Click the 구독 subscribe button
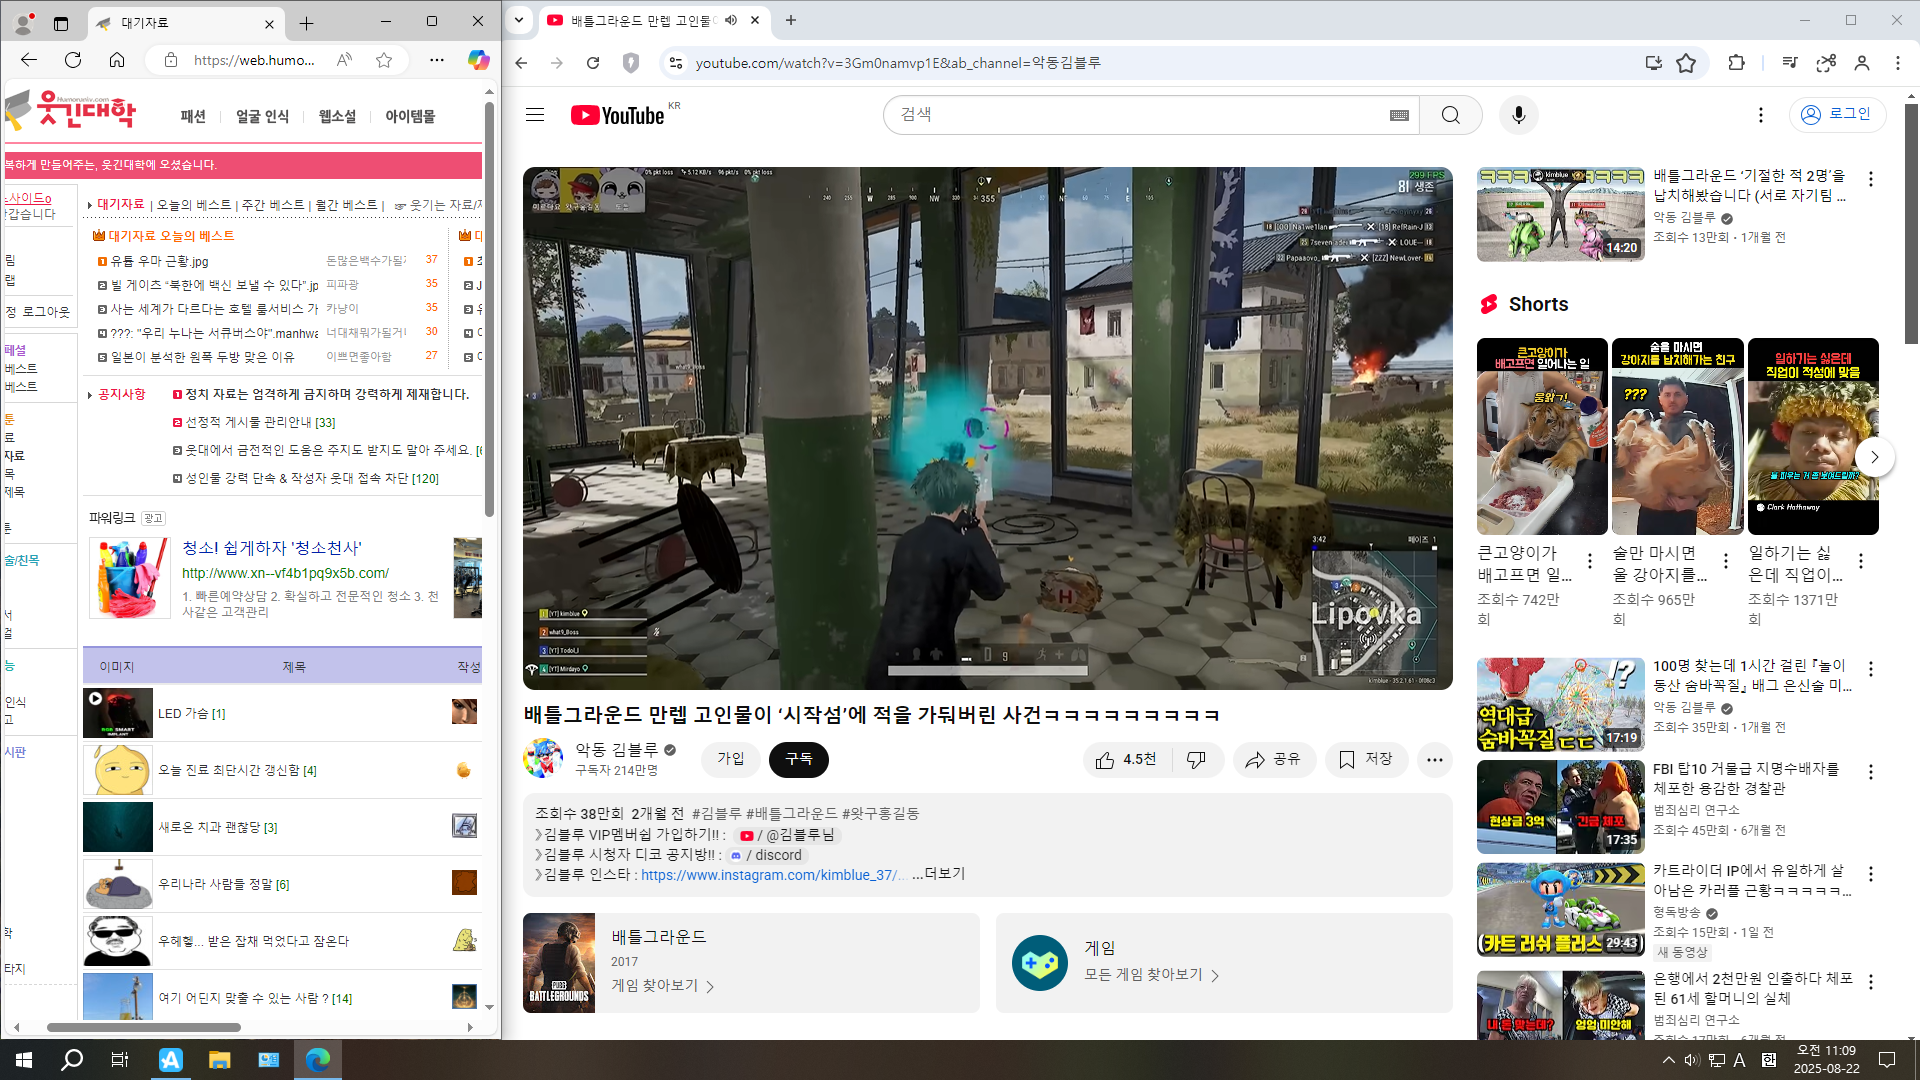1920x1080 pixels. tap(798, 760)
